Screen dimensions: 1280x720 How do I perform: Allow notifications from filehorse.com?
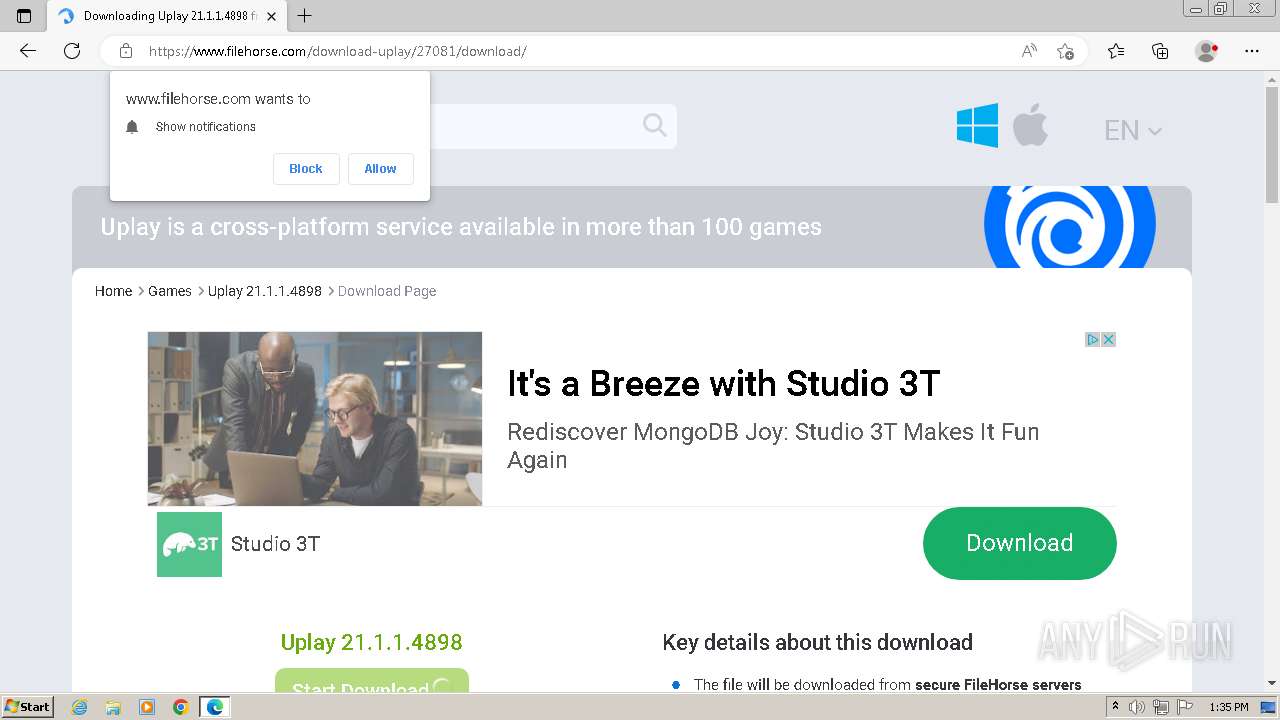tap(380, 169)
